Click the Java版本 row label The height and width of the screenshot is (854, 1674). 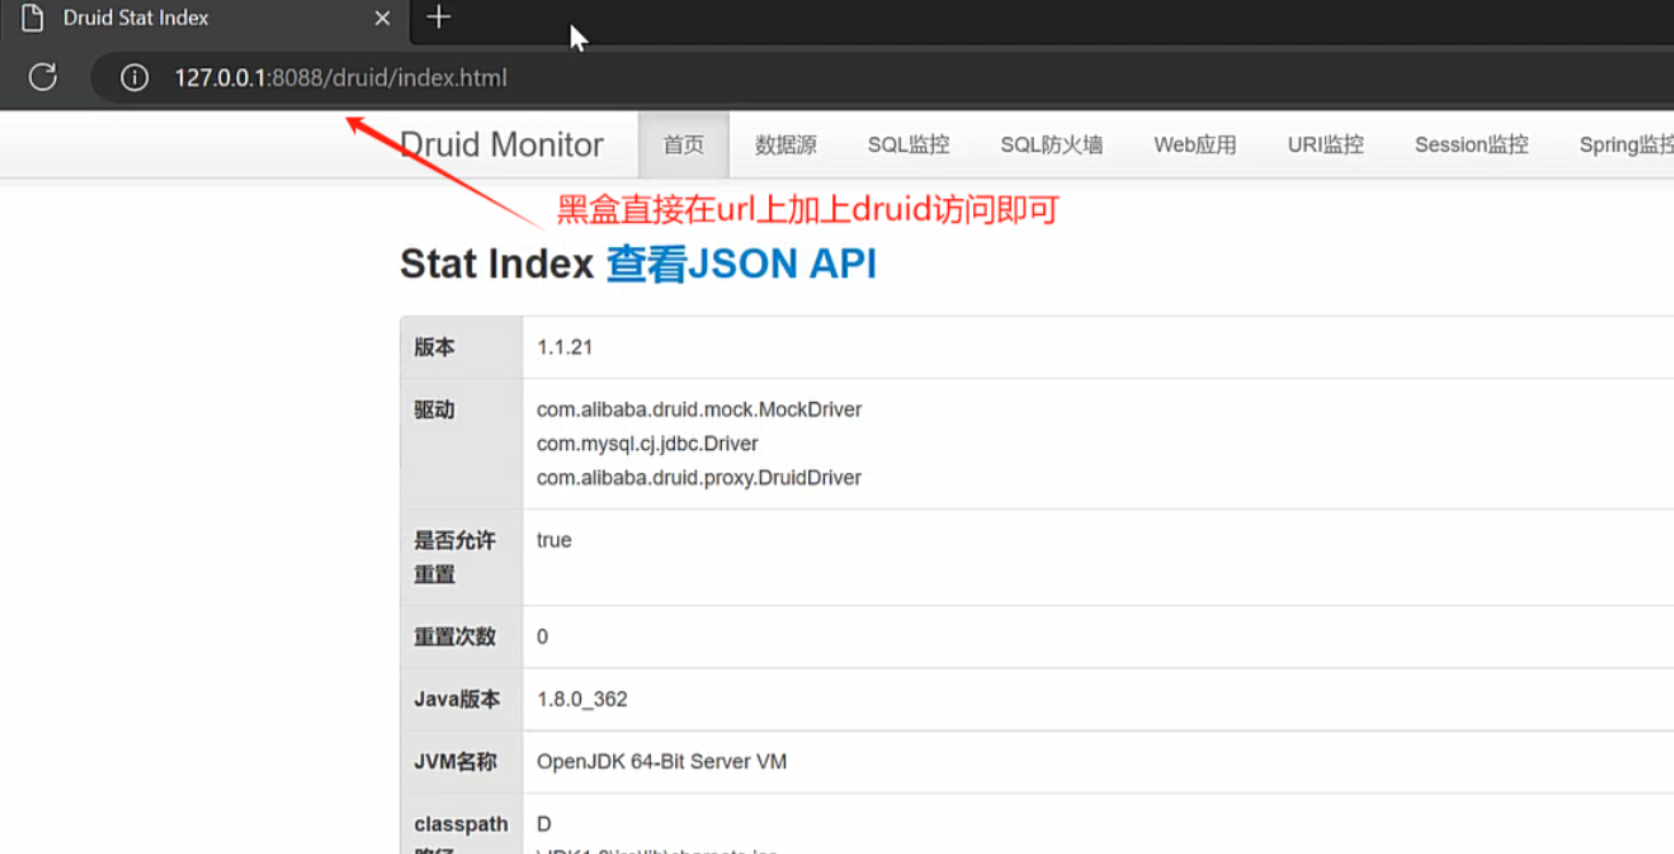click(x=457, y=699)
